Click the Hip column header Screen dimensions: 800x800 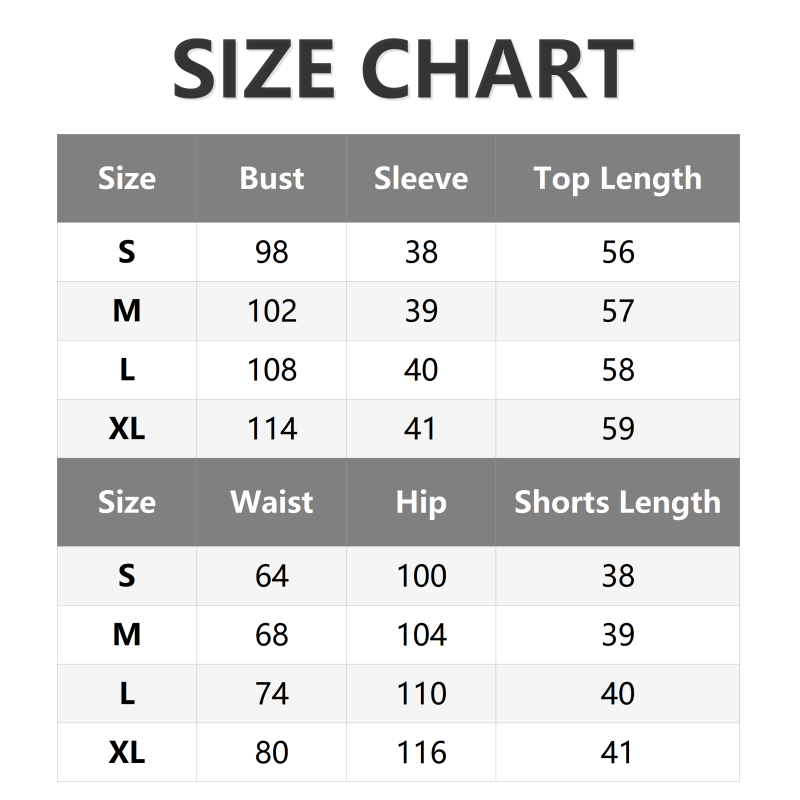point(421,502)
